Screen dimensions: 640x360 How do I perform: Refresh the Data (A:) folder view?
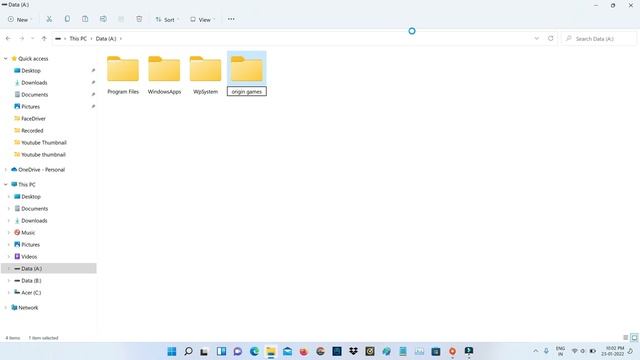tap(551, 38)
